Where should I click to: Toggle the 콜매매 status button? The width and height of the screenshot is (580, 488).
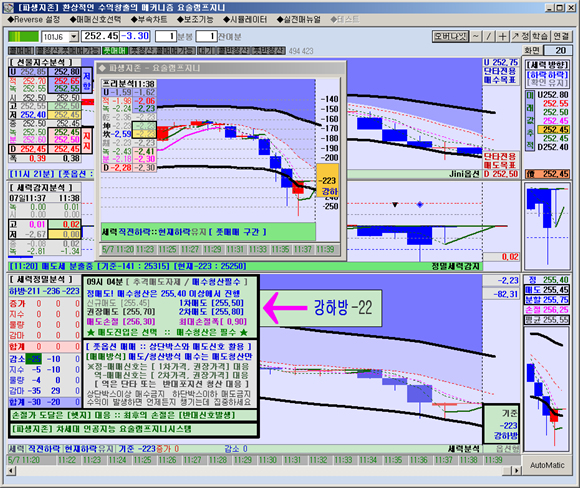(x=21, y=51)
